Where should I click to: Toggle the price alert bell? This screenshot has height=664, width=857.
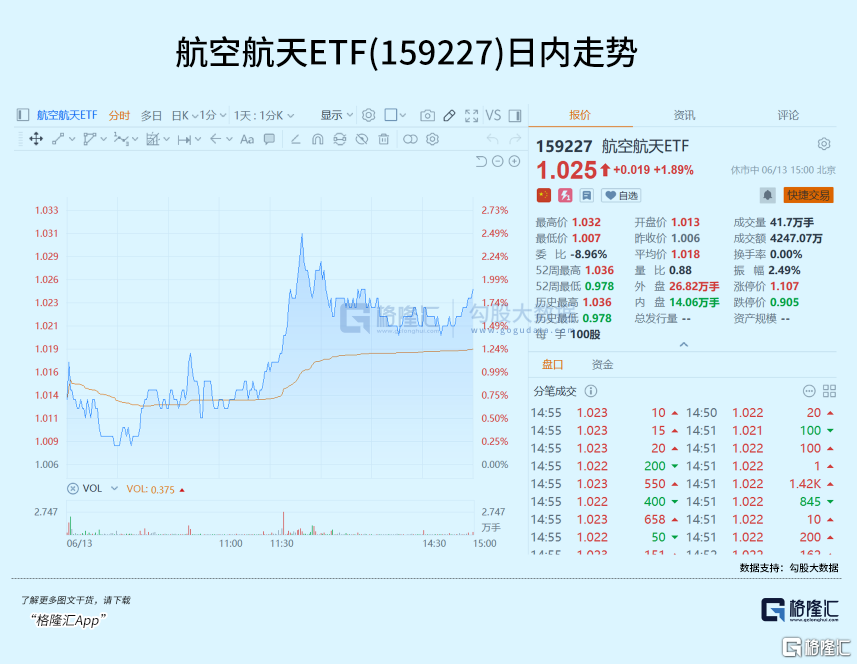(x=767, y=195)
